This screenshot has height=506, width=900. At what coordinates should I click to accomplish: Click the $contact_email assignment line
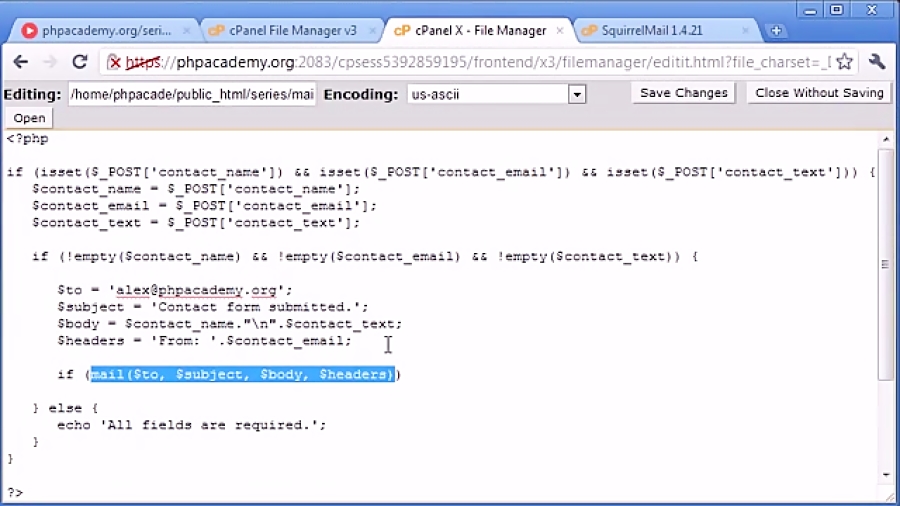point(204,206)
